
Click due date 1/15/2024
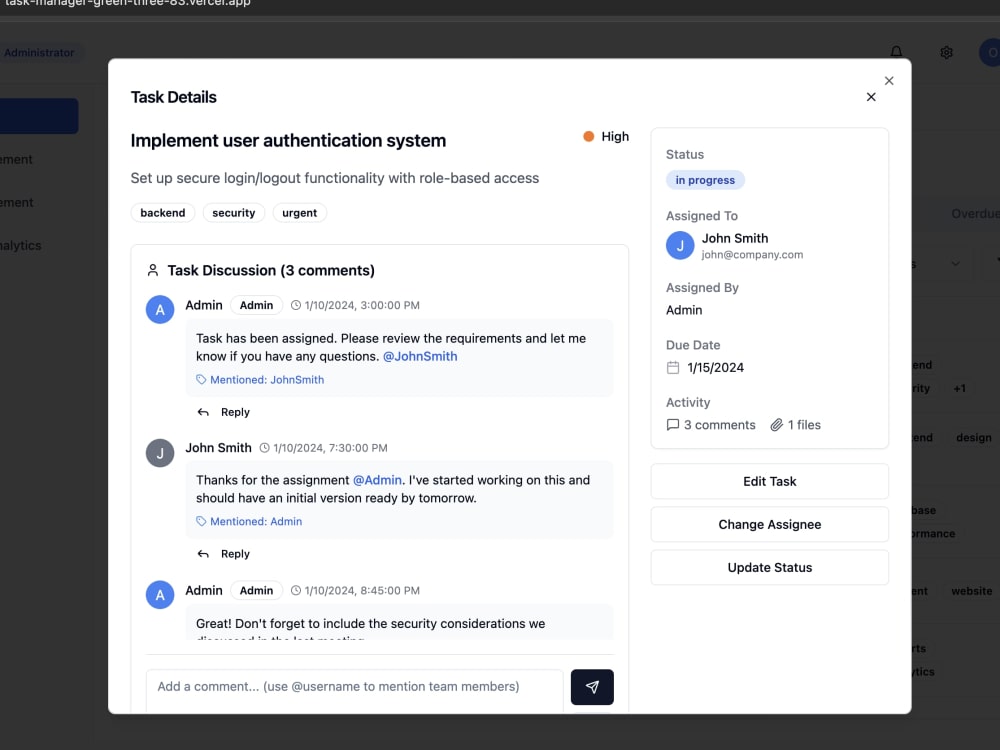point(715,367)
